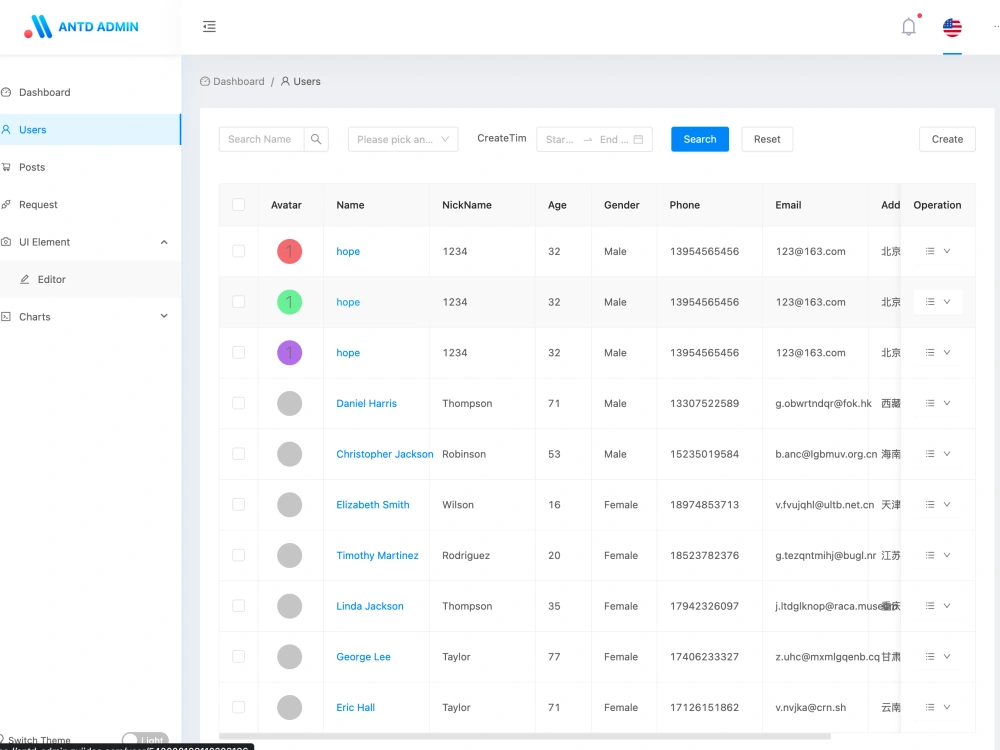Toggle the select-all header checkbox
1000x750 pixels.
(x=239, y=205)
